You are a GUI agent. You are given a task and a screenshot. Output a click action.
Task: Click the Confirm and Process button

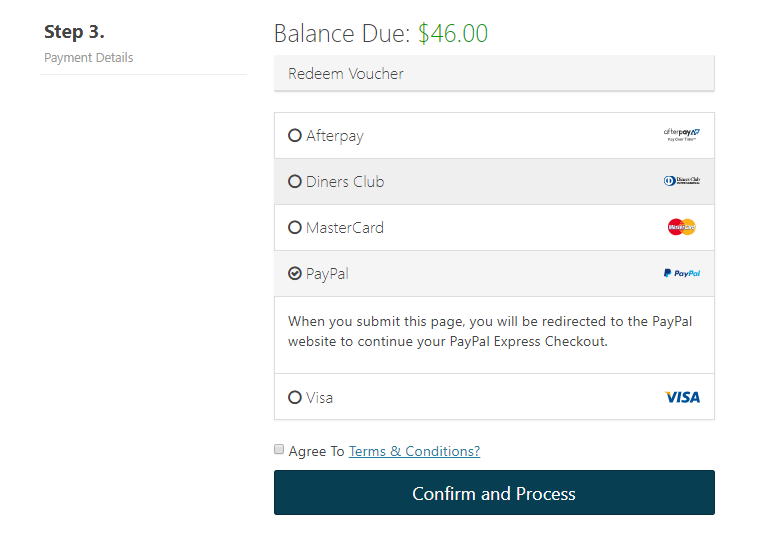[494, 493]
